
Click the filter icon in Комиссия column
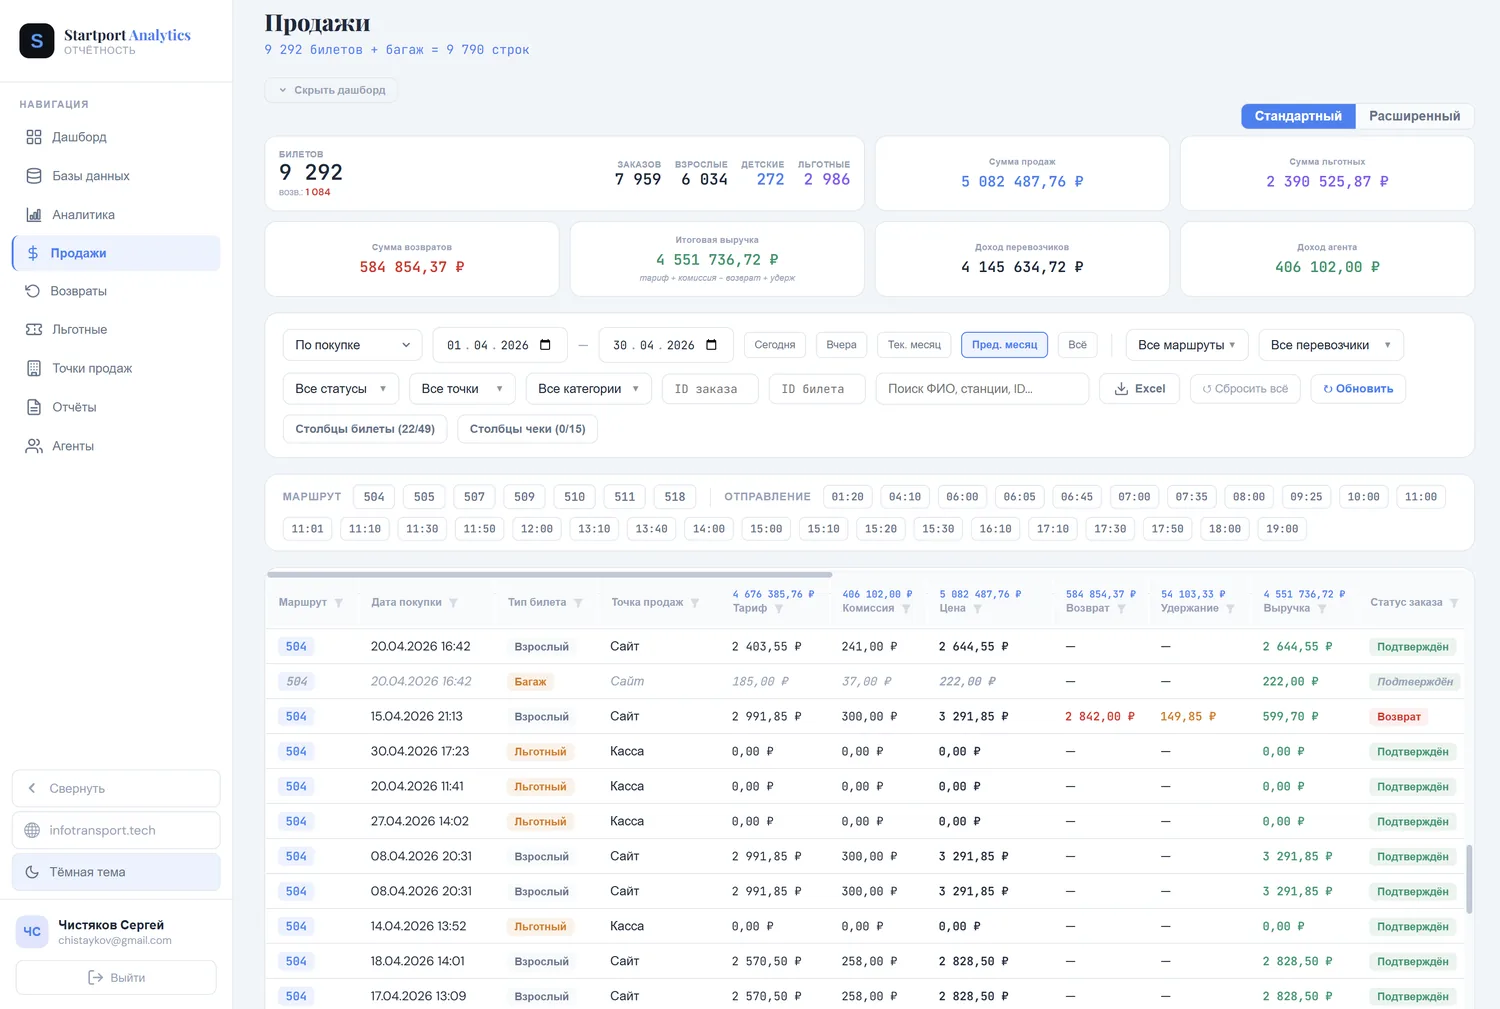(906, 609)
